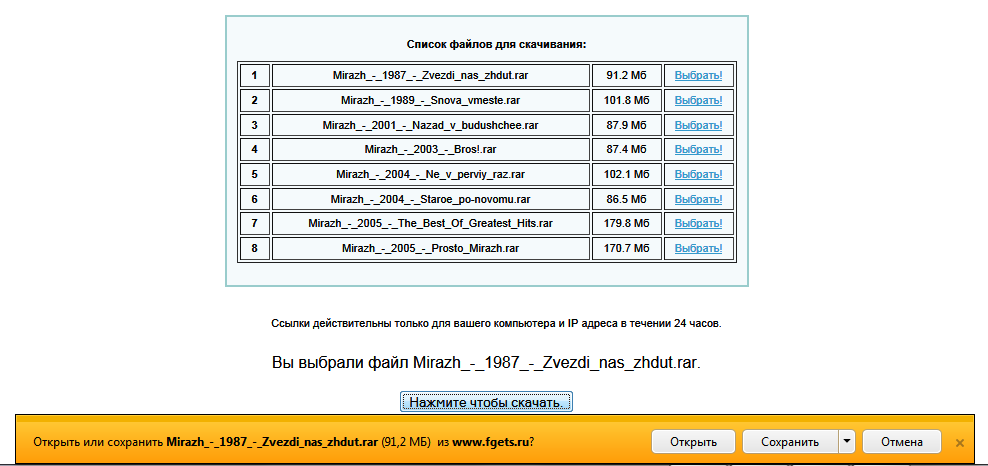Click Выбрать! for the 1989 Snova_vmeste archive

(698, 100)
